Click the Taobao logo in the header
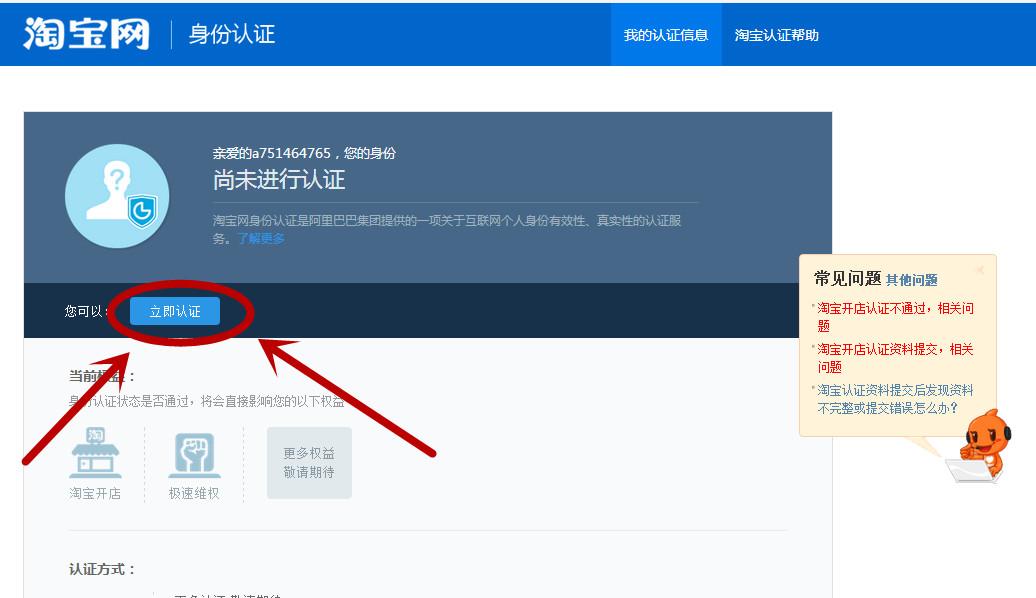Viewport: 1036px width, 598px height. click(87, 34)
